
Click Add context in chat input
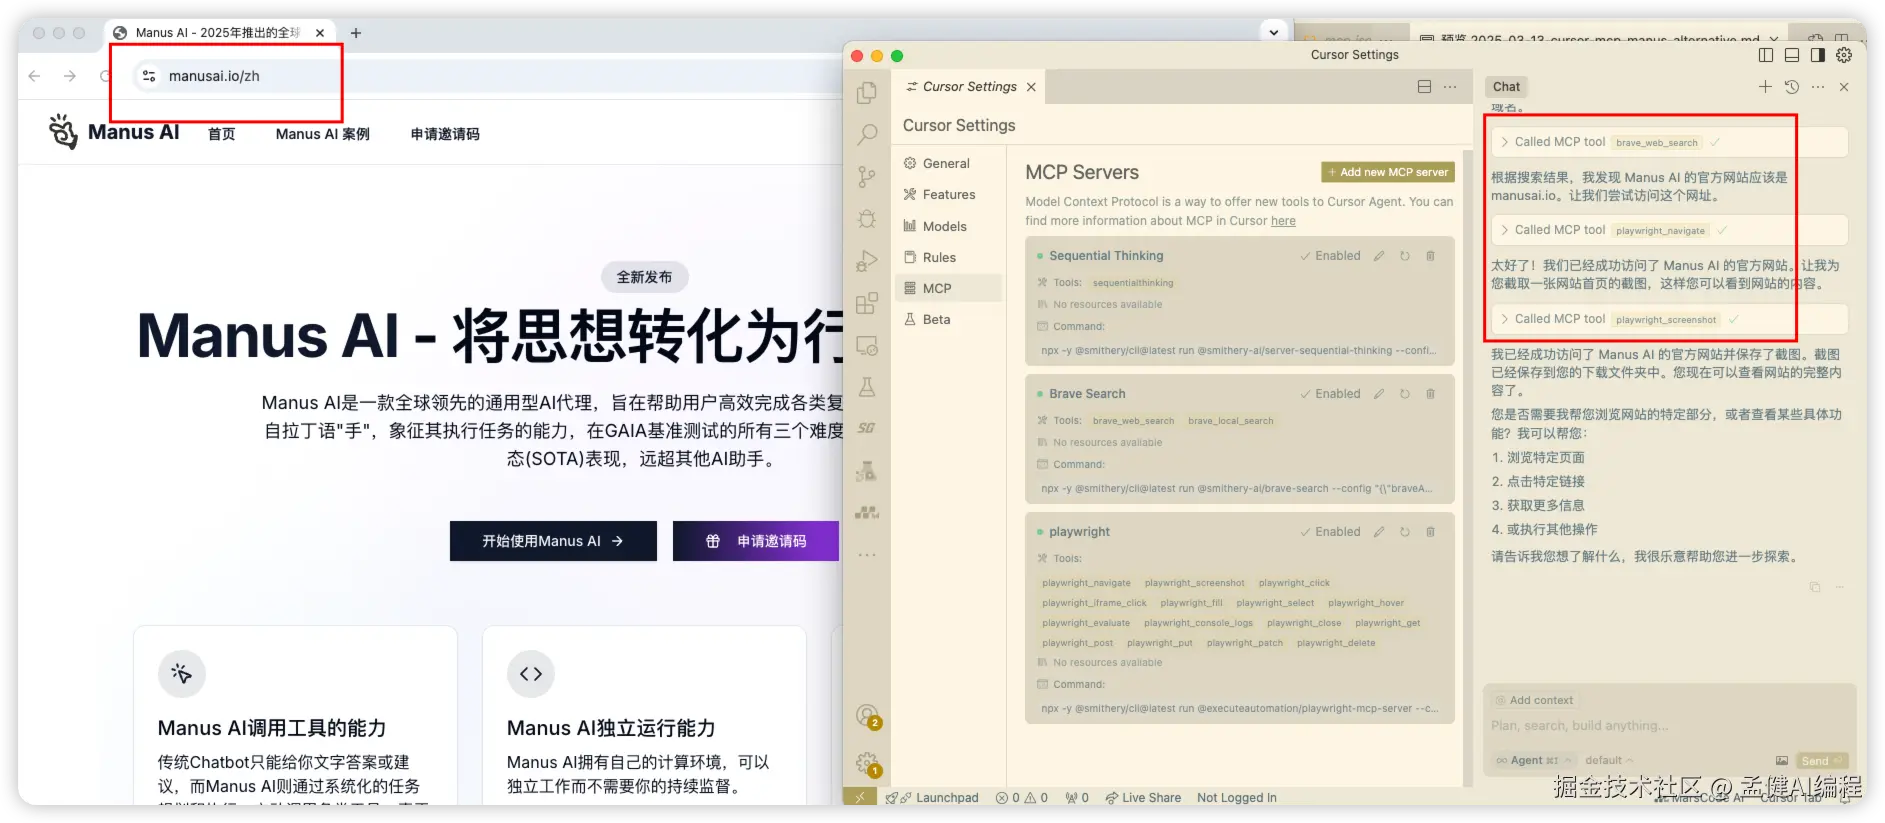tap(1534, 700)
